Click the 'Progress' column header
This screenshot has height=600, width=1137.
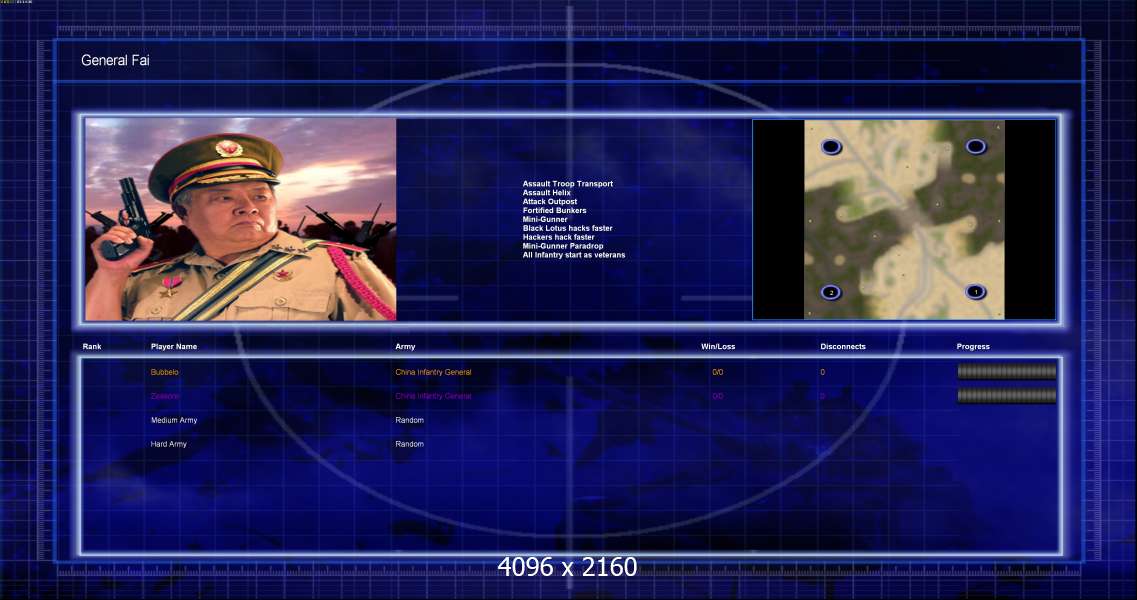(x=973, y=346)
